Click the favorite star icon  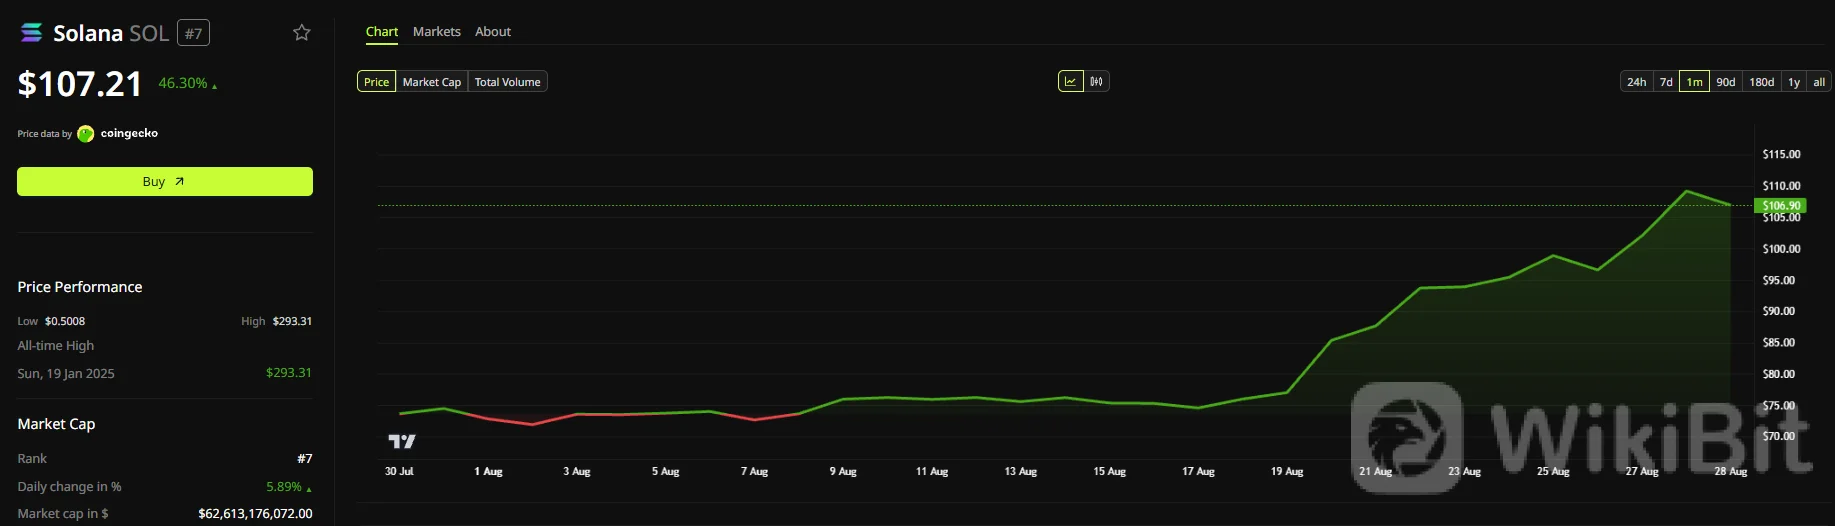(x=301, y=32)
